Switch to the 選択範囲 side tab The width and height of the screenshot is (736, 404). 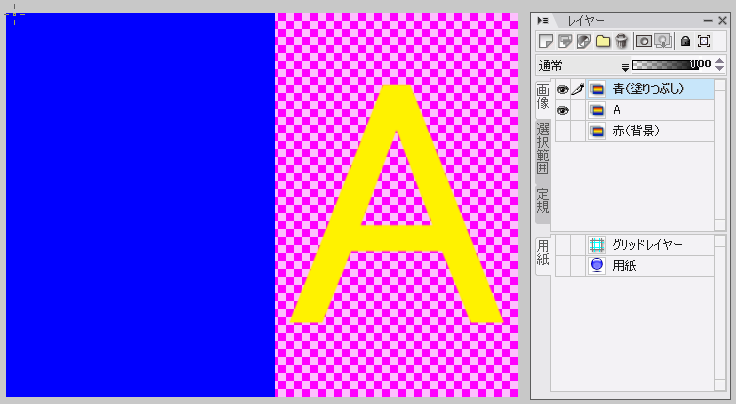point(543,148)
